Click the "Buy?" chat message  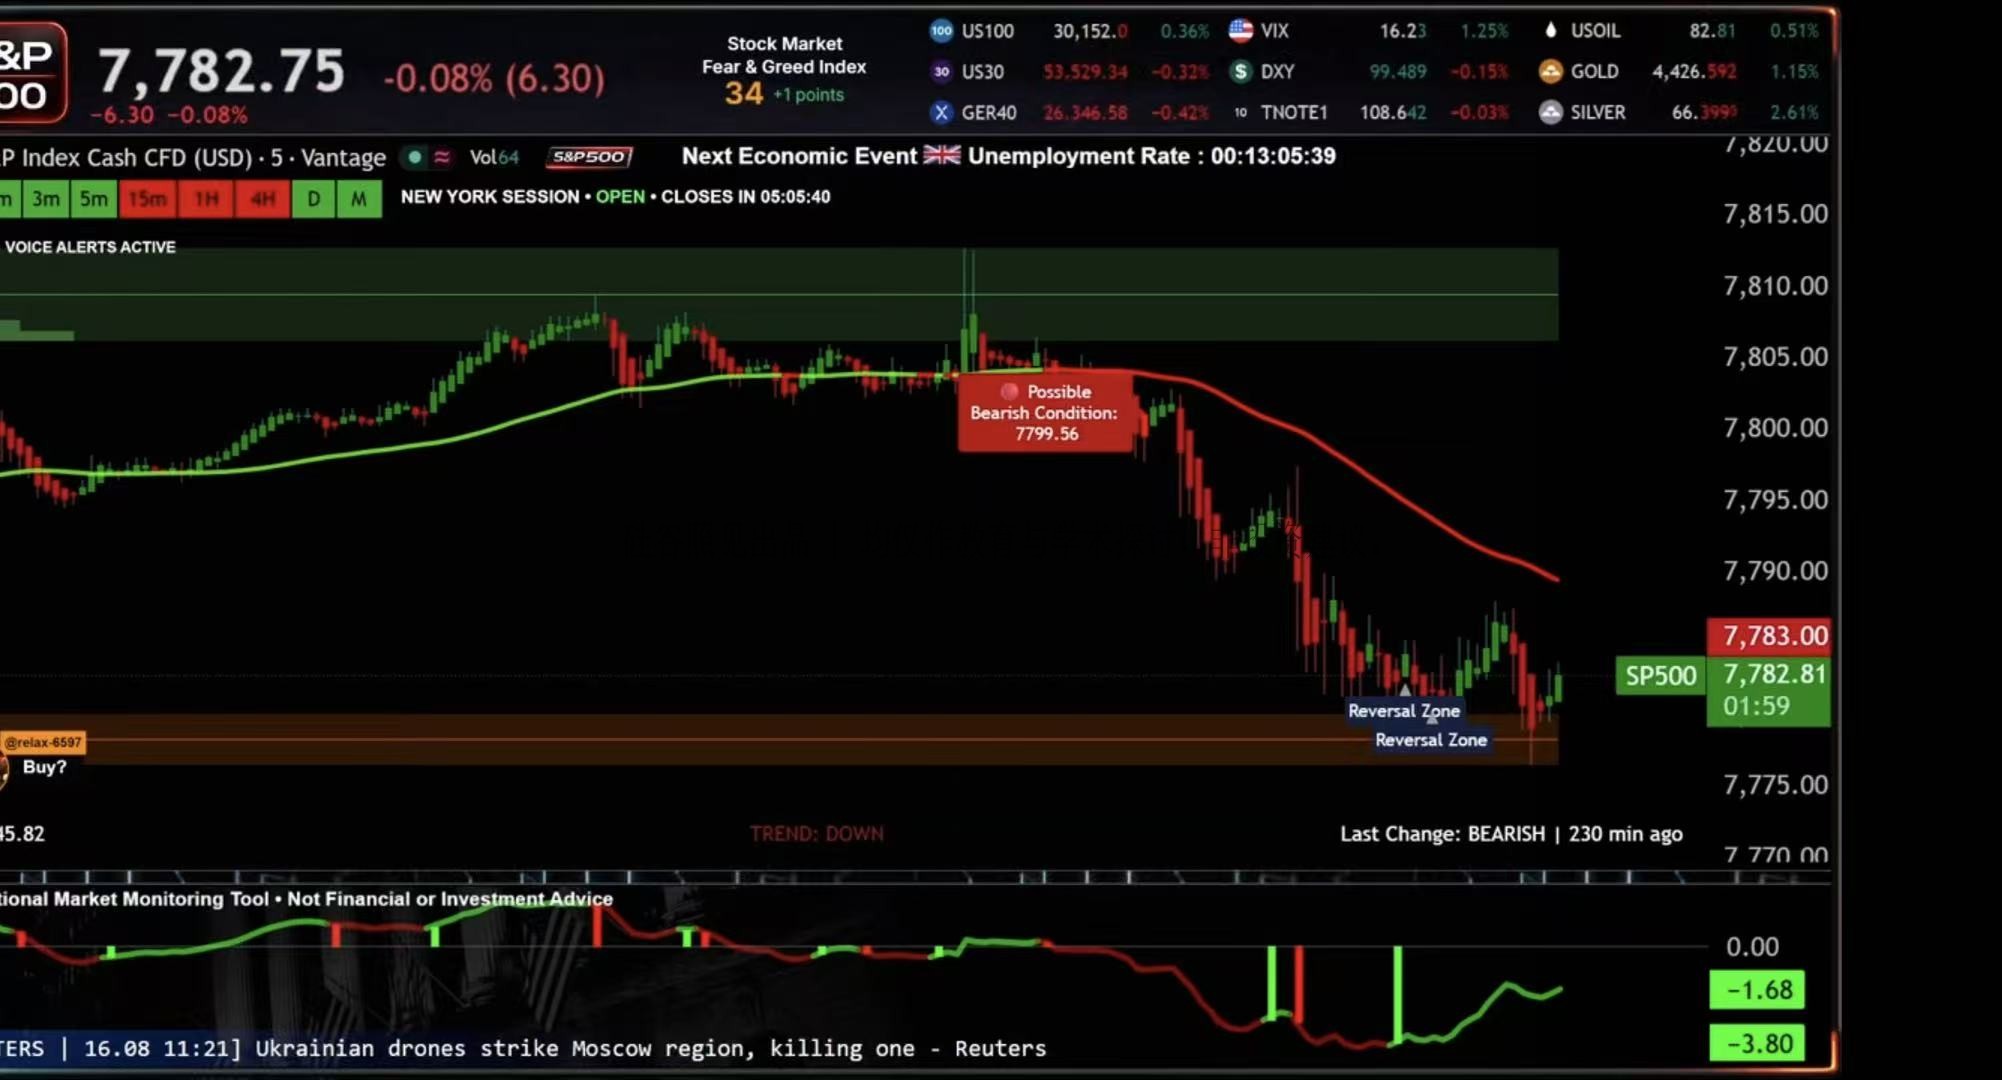coord(44,767)
